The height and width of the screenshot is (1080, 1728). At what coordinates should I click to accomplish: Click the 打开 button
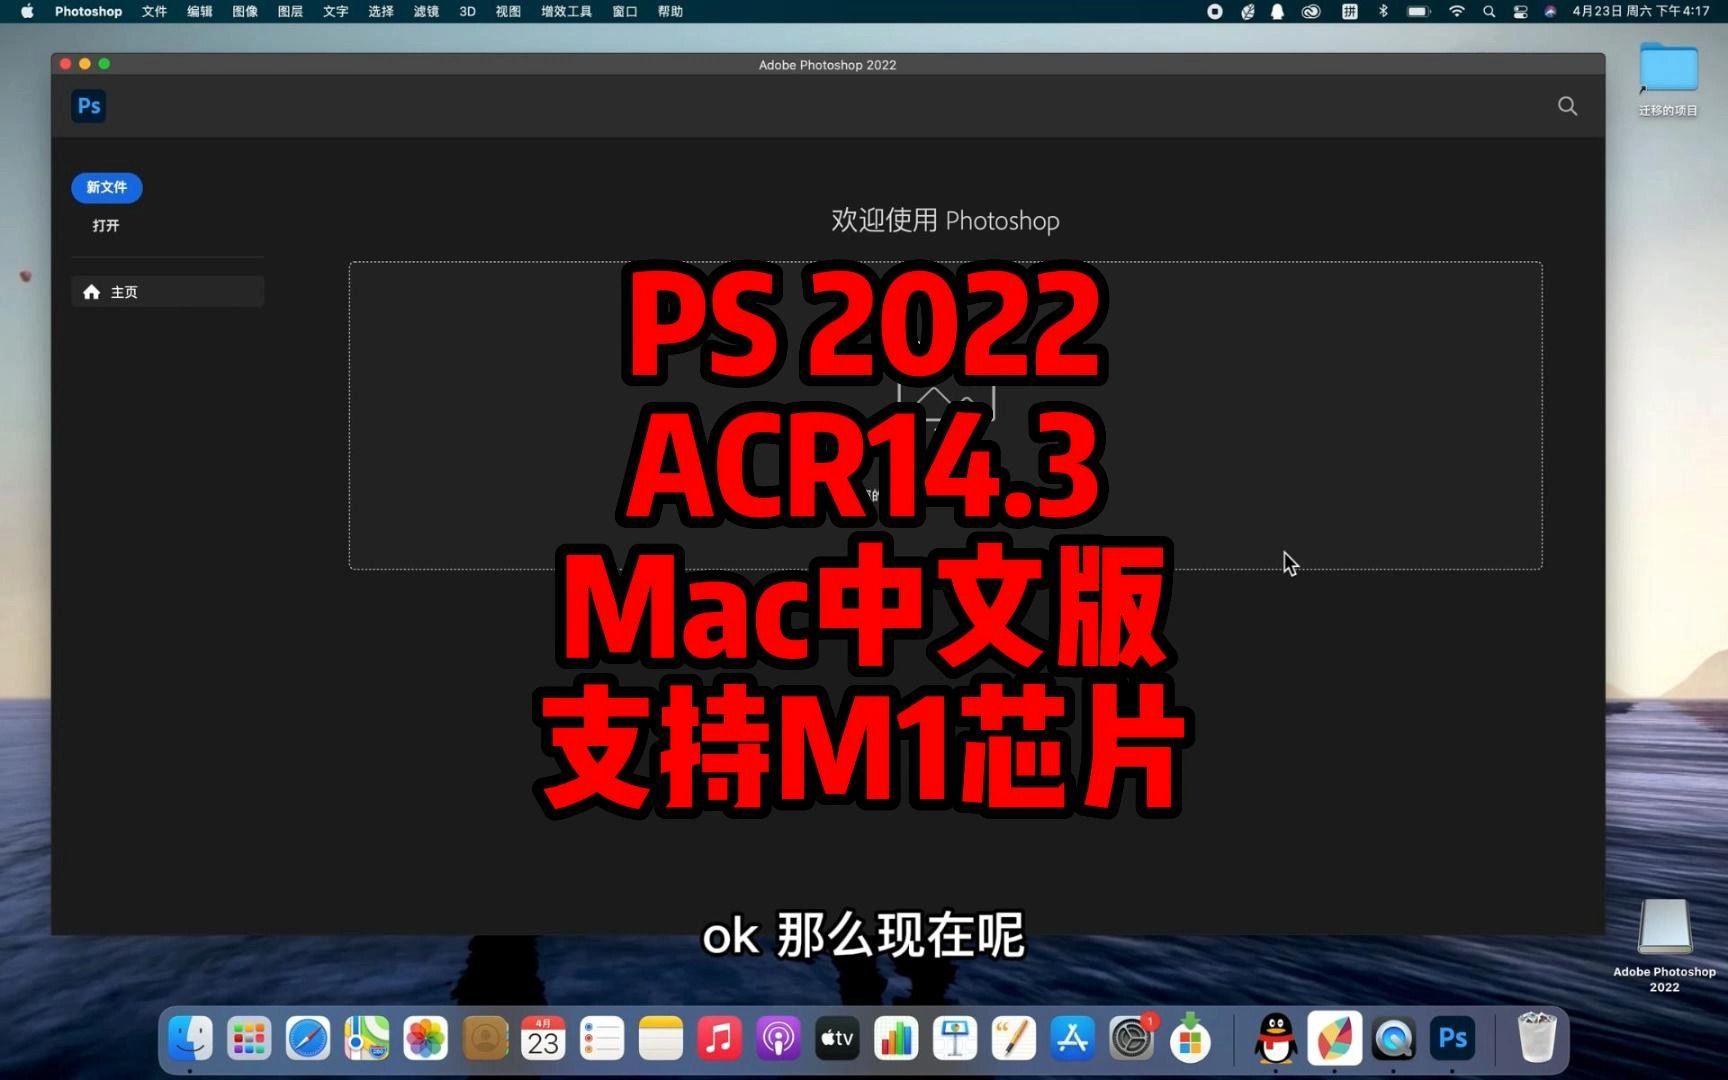pos(106,225)
